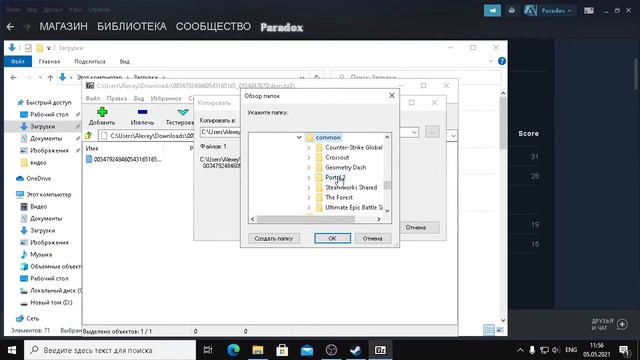
Task: Expand the The Forest folder node
Action: [x=309, y=198]
